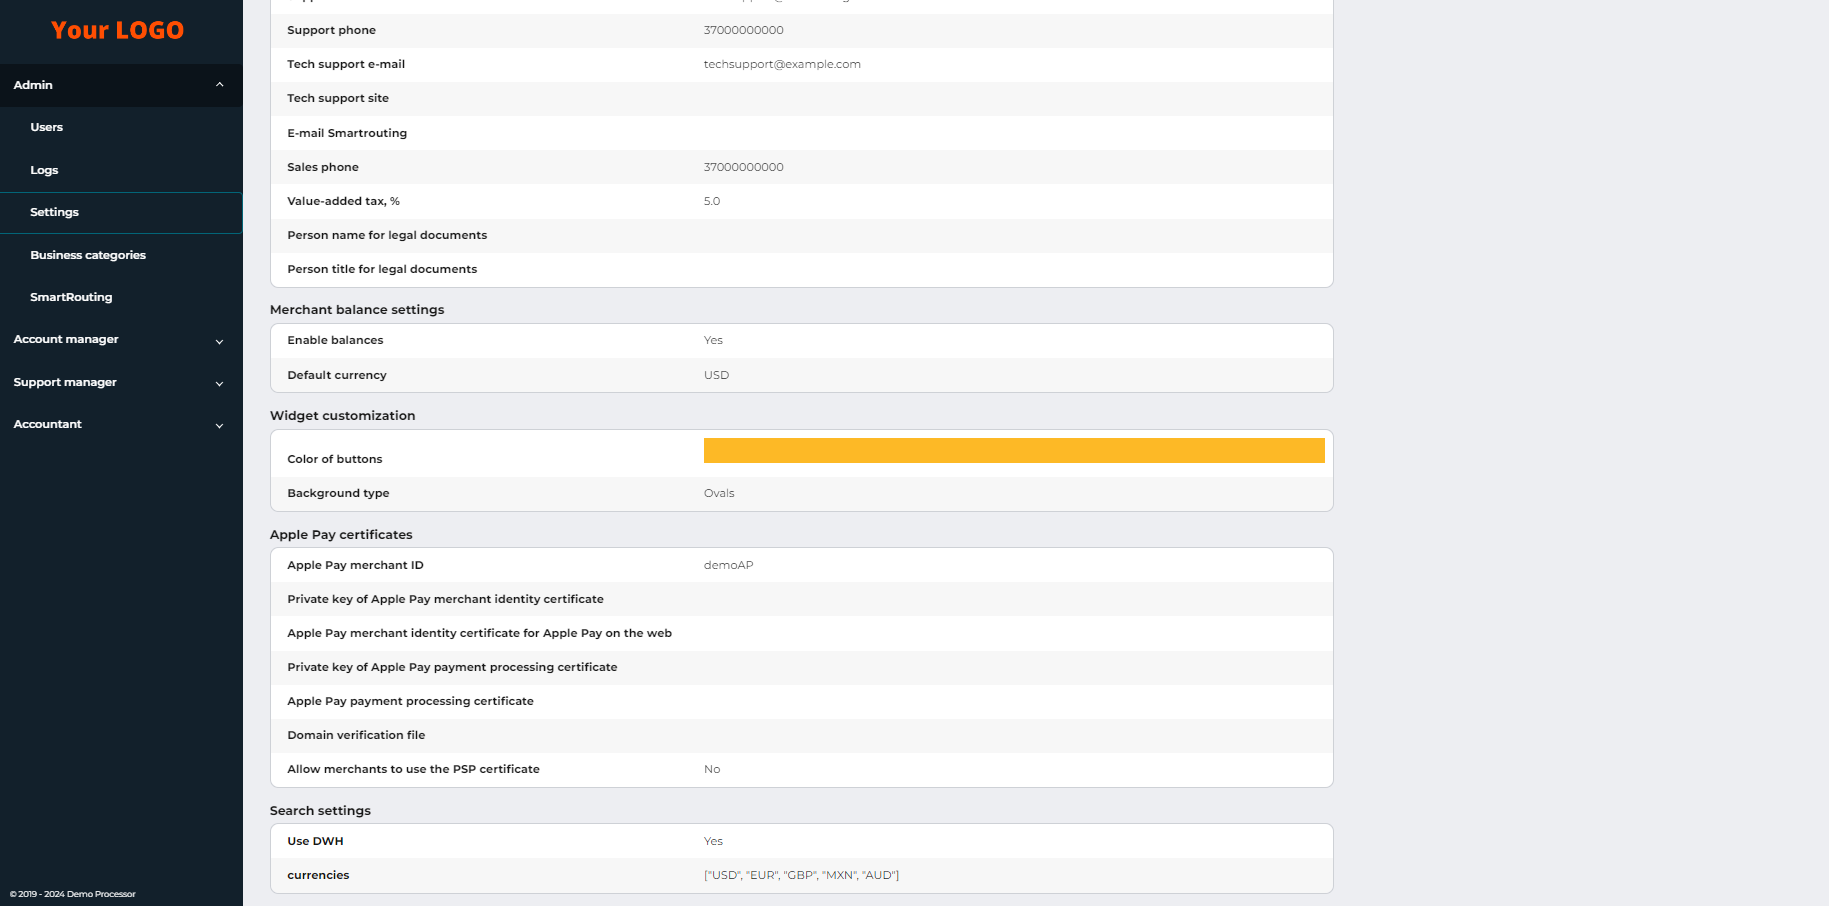
Task: Open the SmartRouting page
Action: pyautogui.click(x=71, y=297)
